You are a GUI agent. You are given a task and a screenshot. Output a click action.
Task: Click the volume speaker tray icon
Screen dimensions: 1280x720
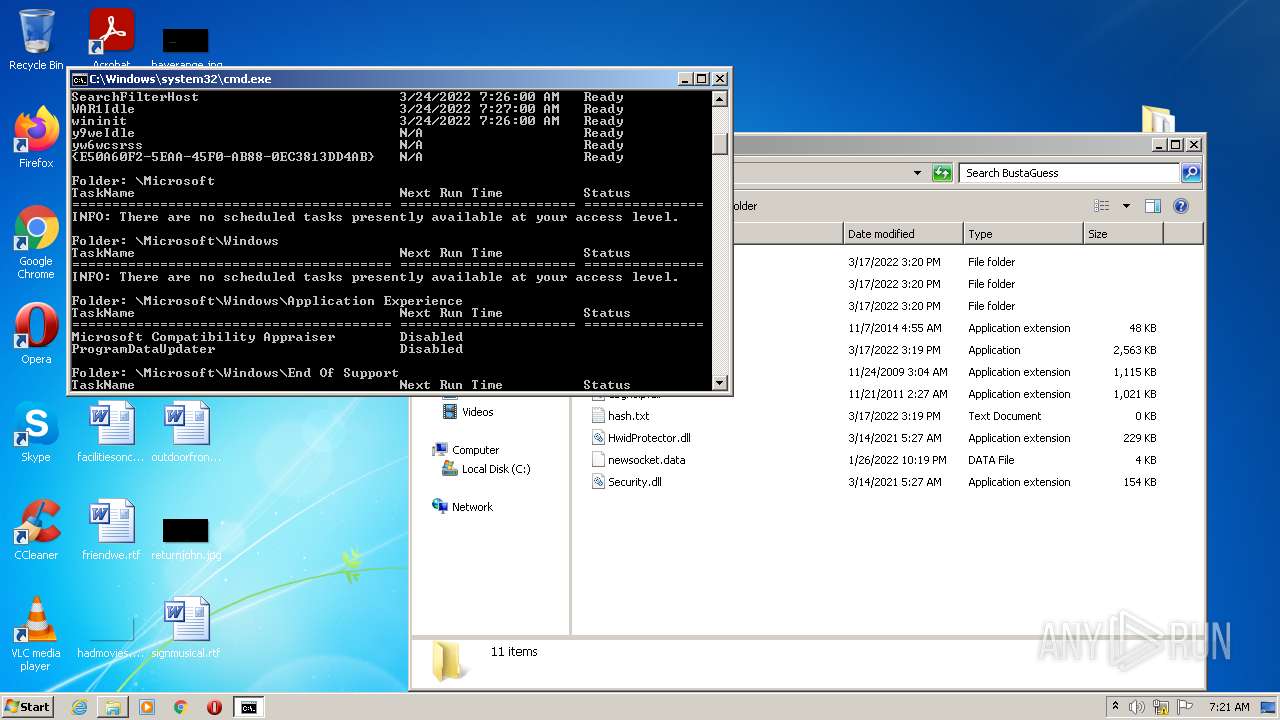click(x=1137, y=707)
